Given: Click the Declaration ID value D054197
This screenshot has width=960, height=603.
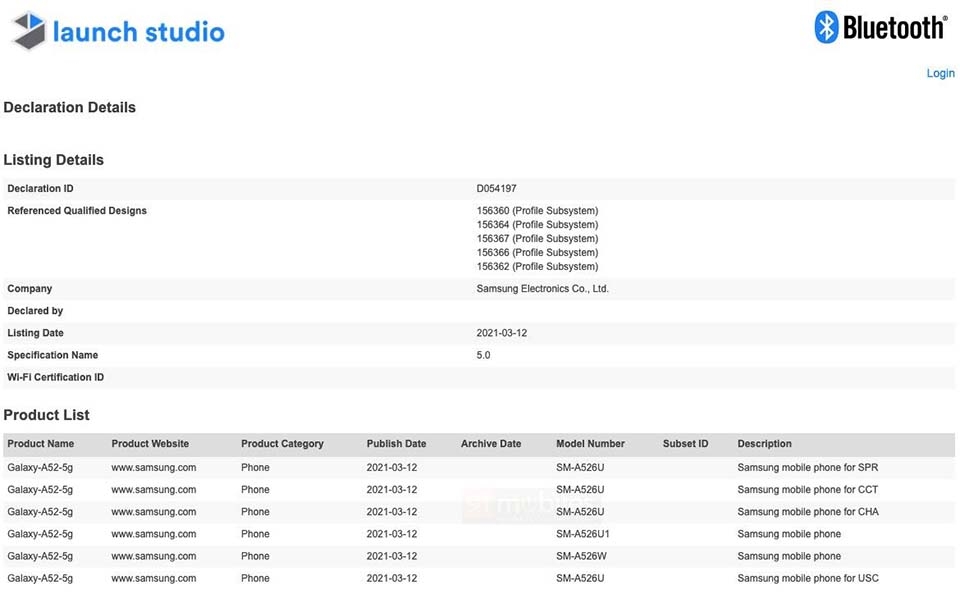Looking at the screenshot, I should (x=497, y=189).
